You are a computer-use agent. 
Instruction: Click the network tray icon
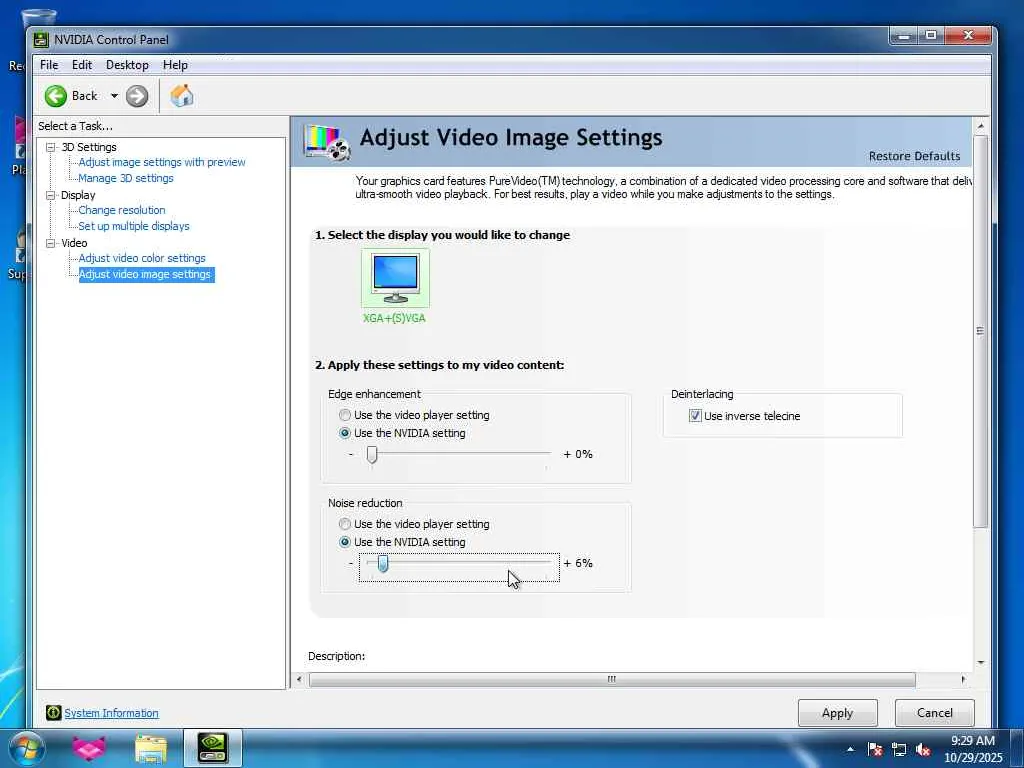click(899, 750)
